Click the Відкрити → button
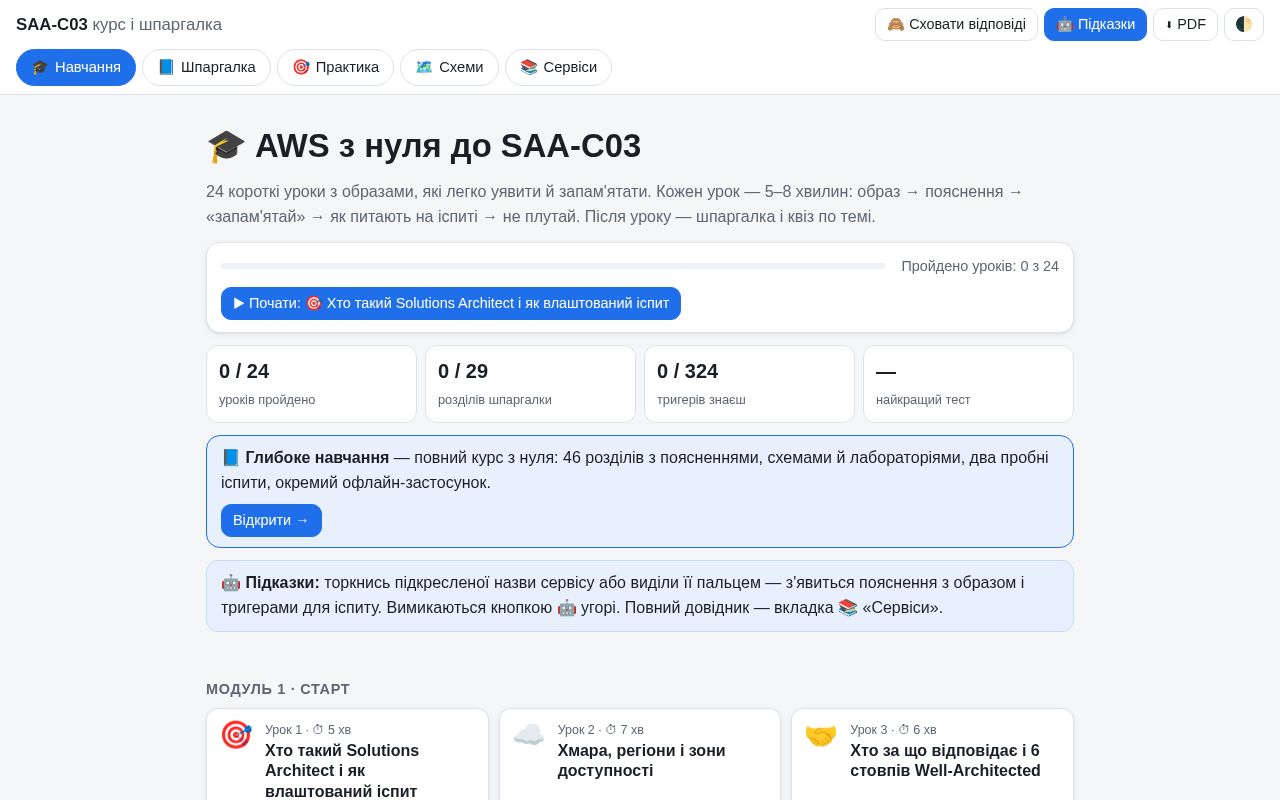1280x800 pixels. click(x=271, y=520)
